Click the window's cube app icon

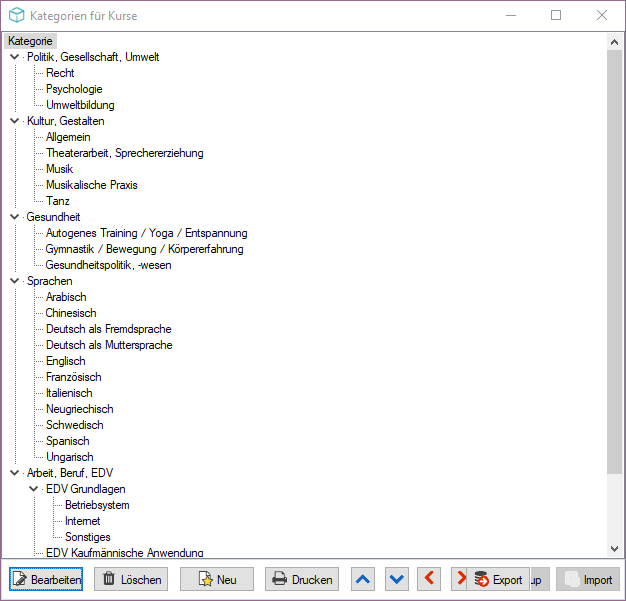pos(16,16)
